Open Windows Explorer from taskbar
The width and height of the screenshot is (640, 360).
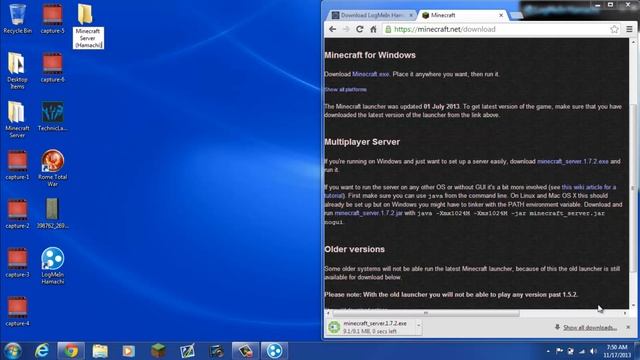[100, 351]
